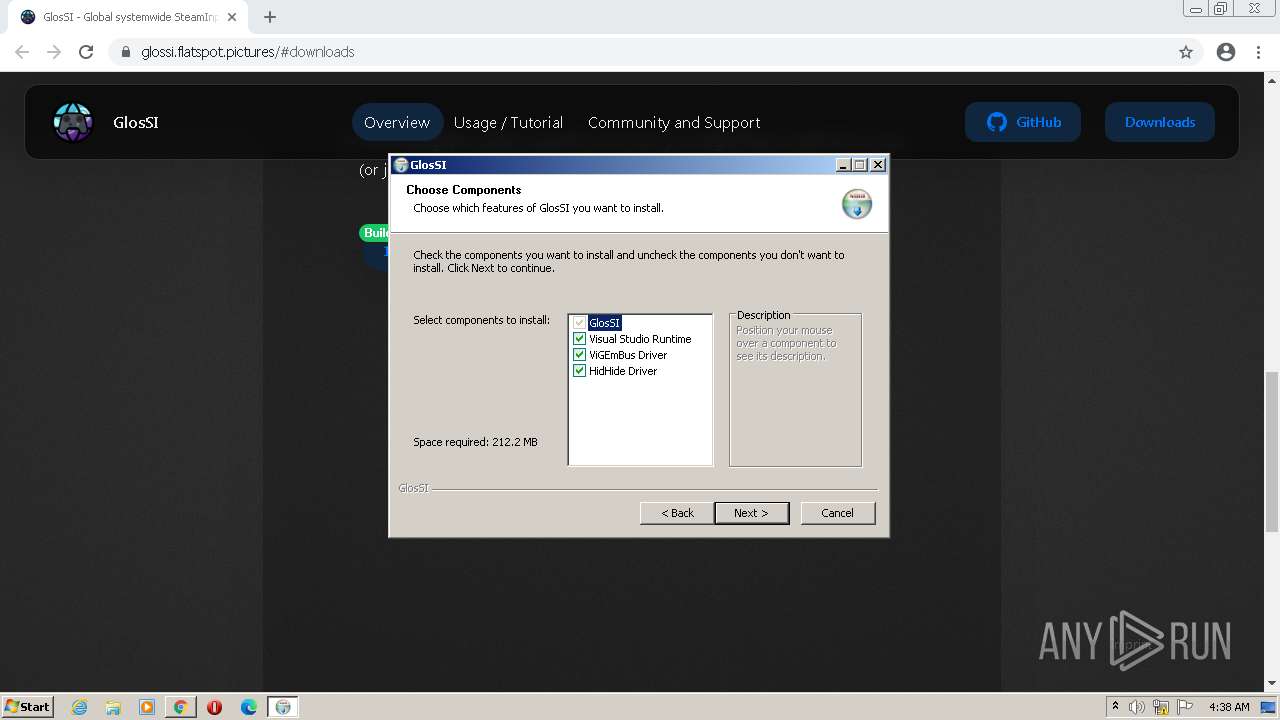Open the Downloads button in page header
1280x720 pixels.
coord(1160,122)
